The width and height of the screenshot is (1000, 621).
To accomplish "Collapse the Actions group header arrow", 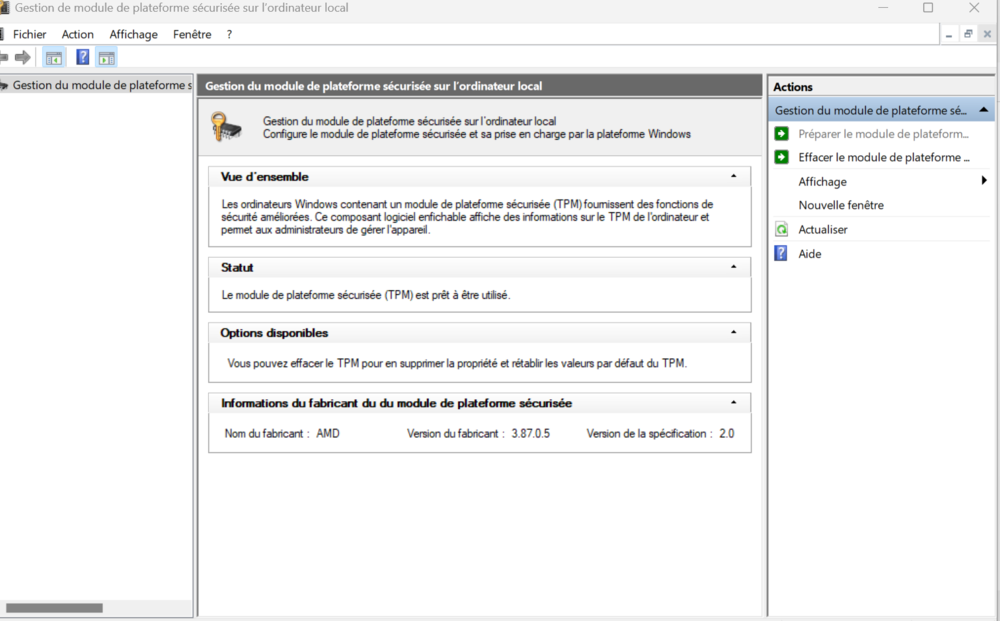I will (984, 110).
